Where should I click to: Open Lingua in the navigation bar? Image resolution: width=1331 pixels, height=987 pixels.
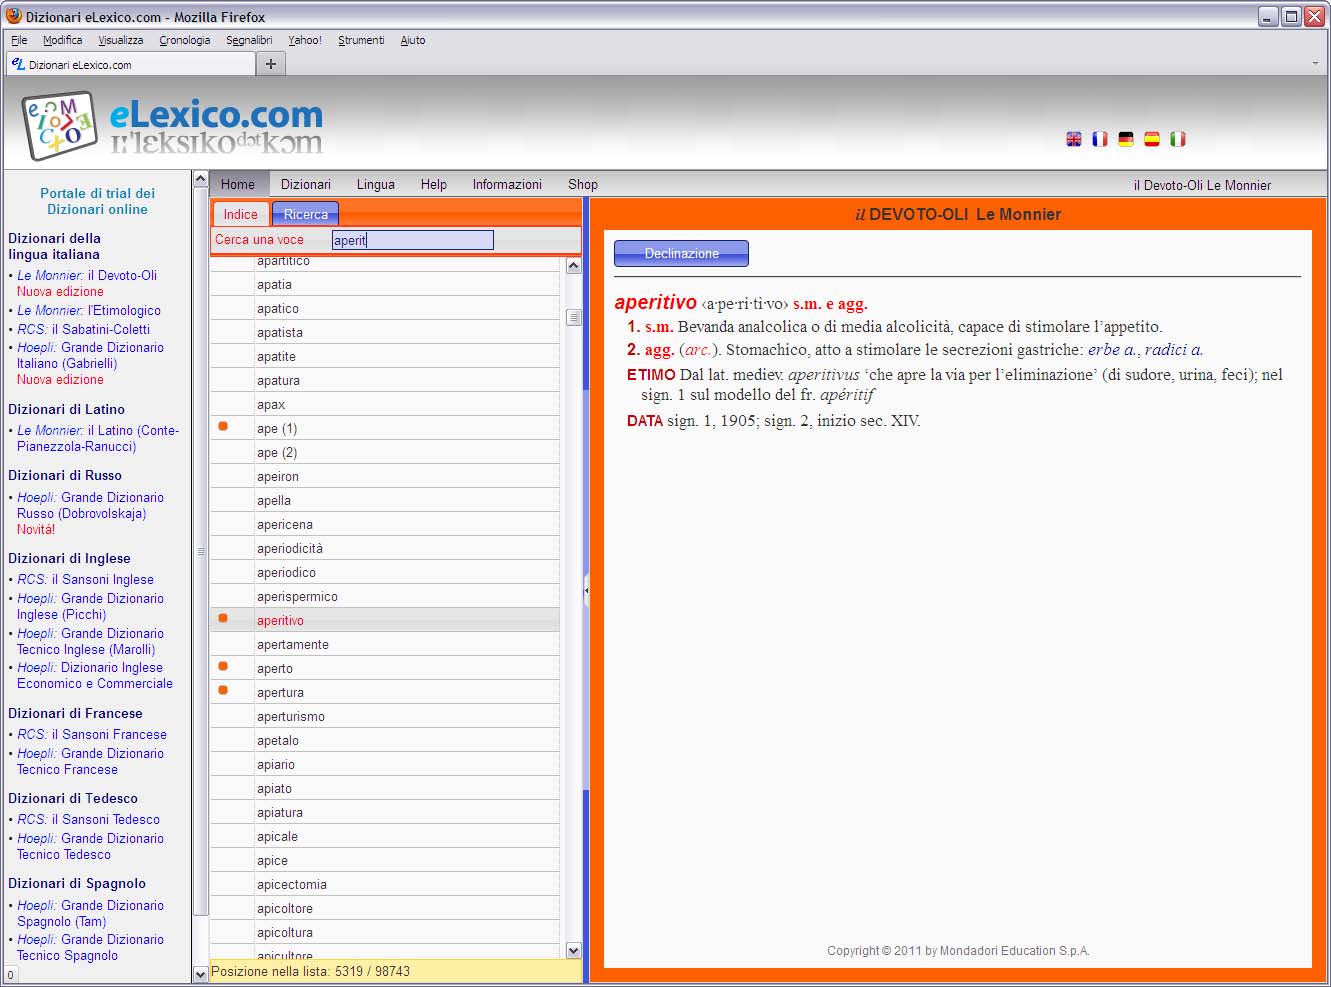[x=376, y=184]
